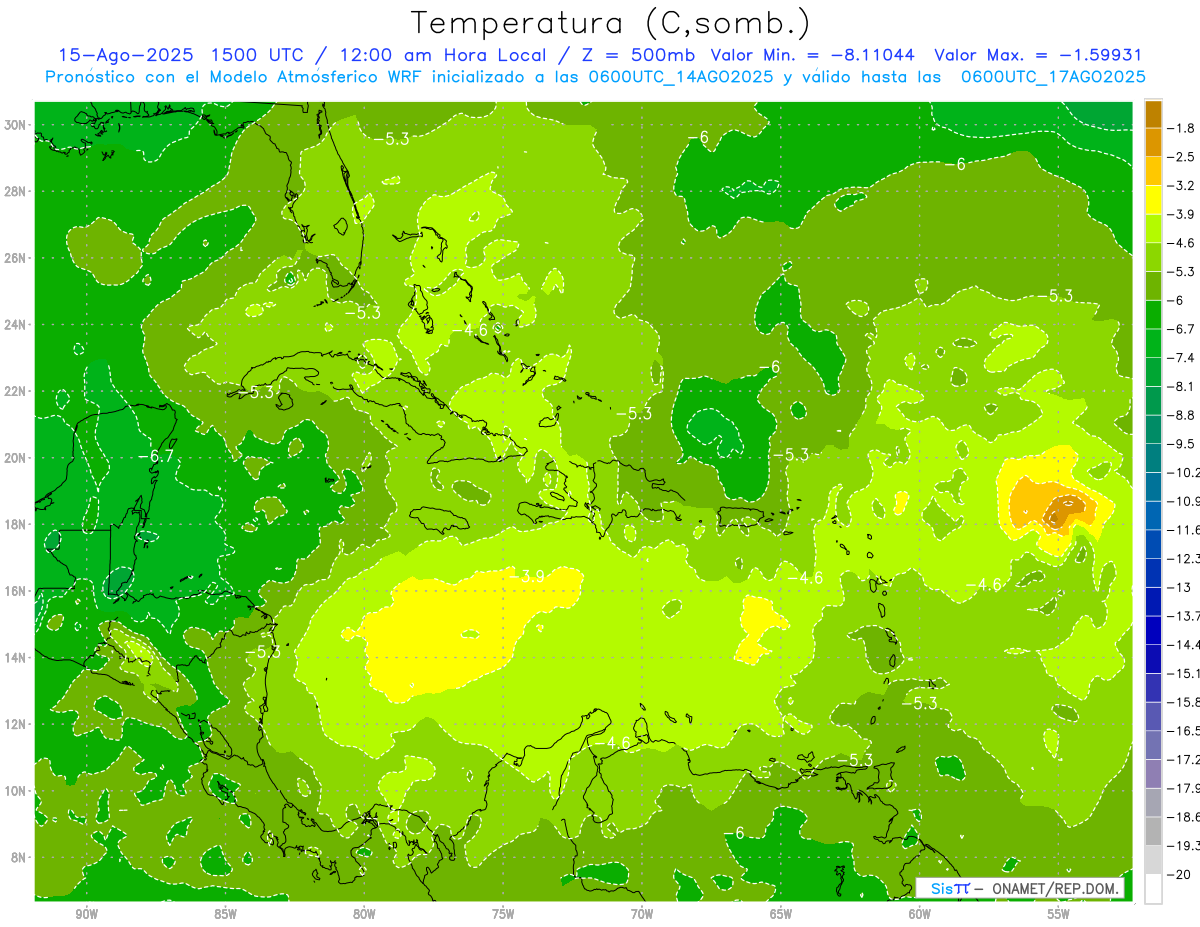Click the "70W" longitude axis label
Viewport: 1200px width, 927px height.
(642, 914)
